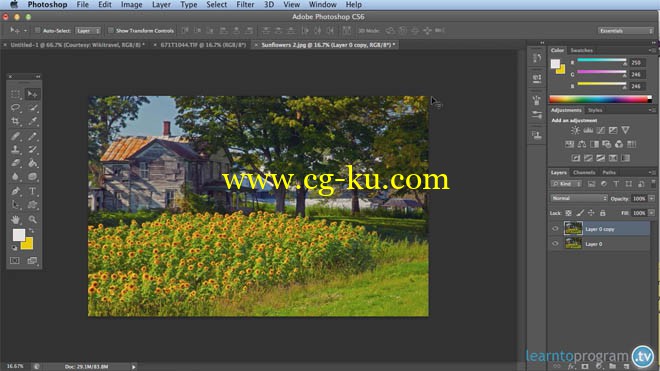The height and width of the screenshot is (371, 660).
Task: Select the Brush tool
Action: pos(32,136)
